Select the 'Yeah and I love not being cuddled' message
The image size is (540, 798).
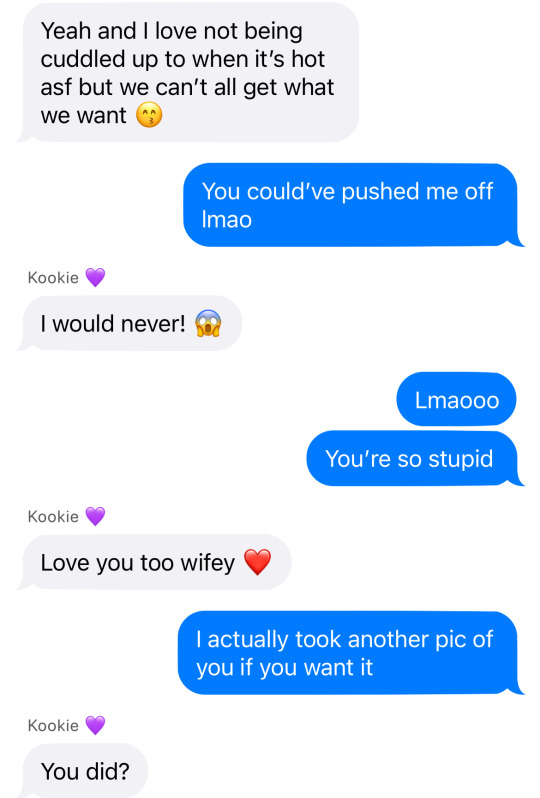click(x=188, y=72)
